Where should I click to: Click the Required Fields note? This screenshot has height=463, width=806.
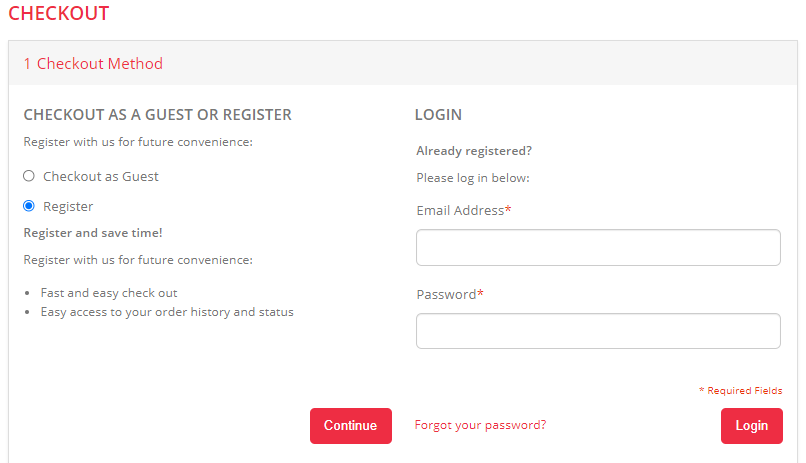[x=741, y=391]
